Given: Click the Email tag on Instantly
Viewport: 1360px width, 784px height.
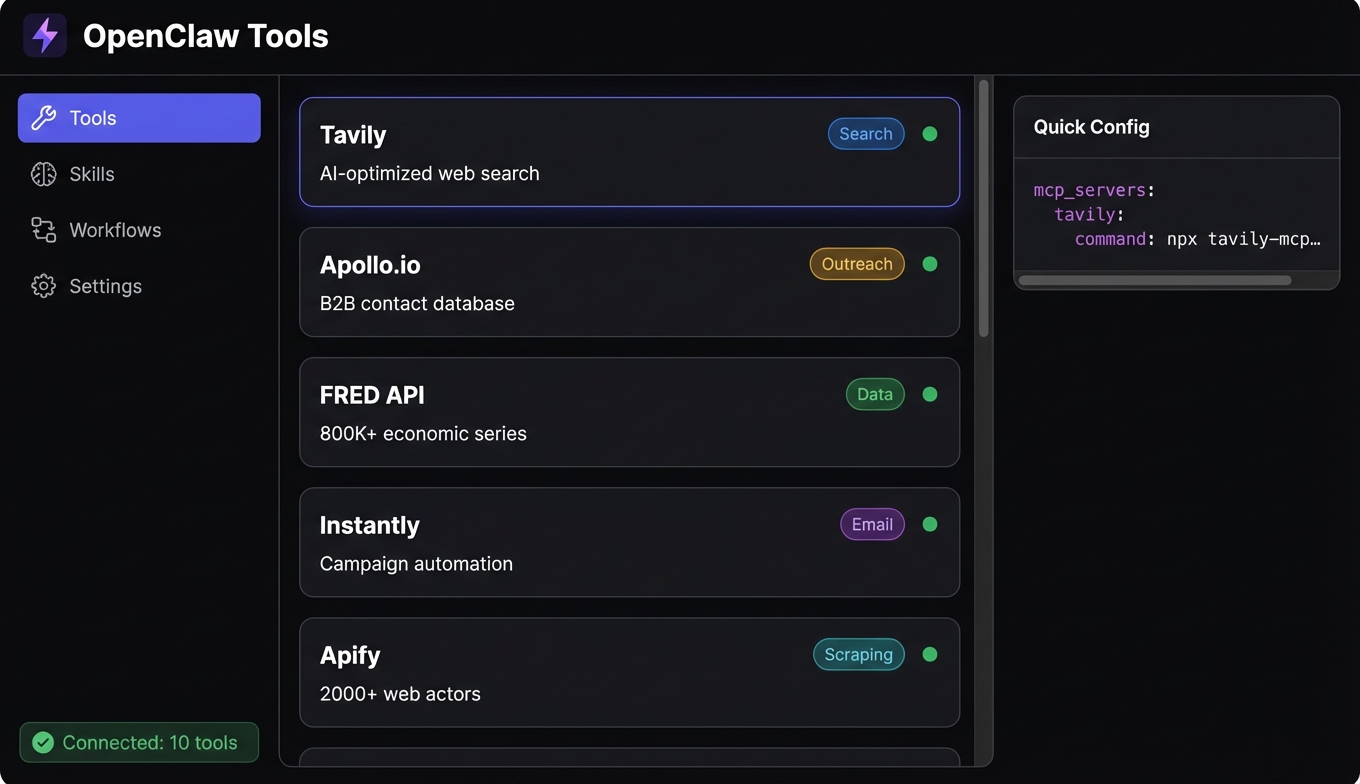Looking at the screenshot, I should 871,524.
